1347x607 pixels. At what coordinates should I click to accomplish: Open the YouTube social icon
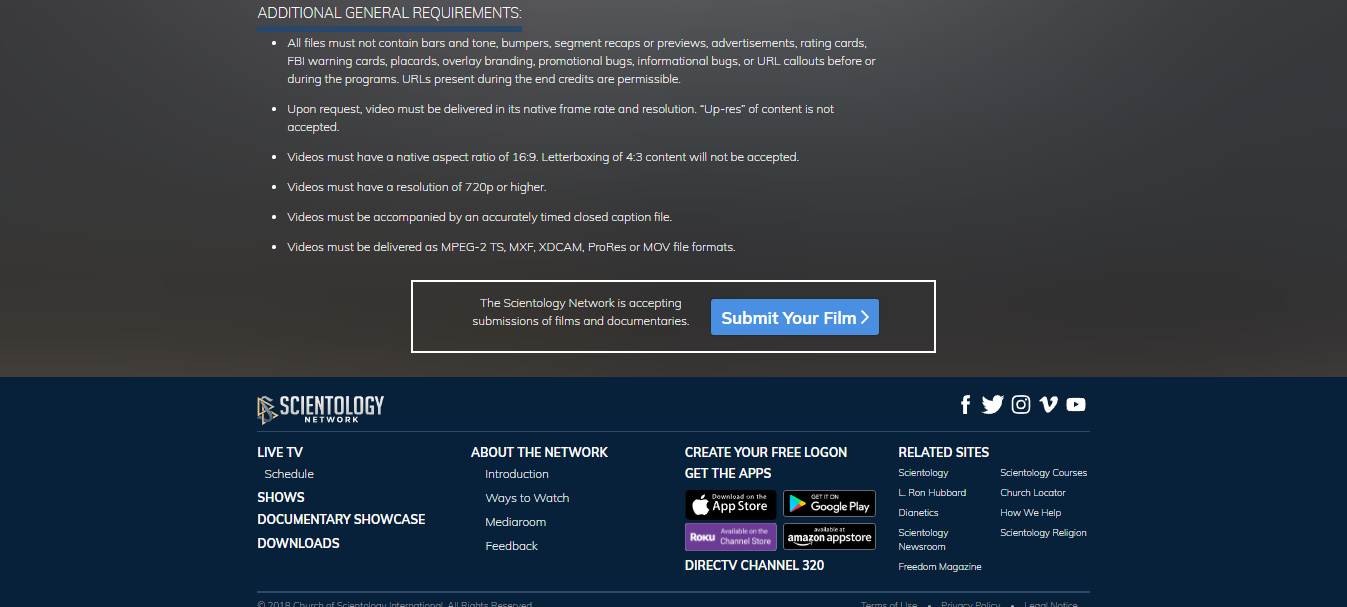1076,405
